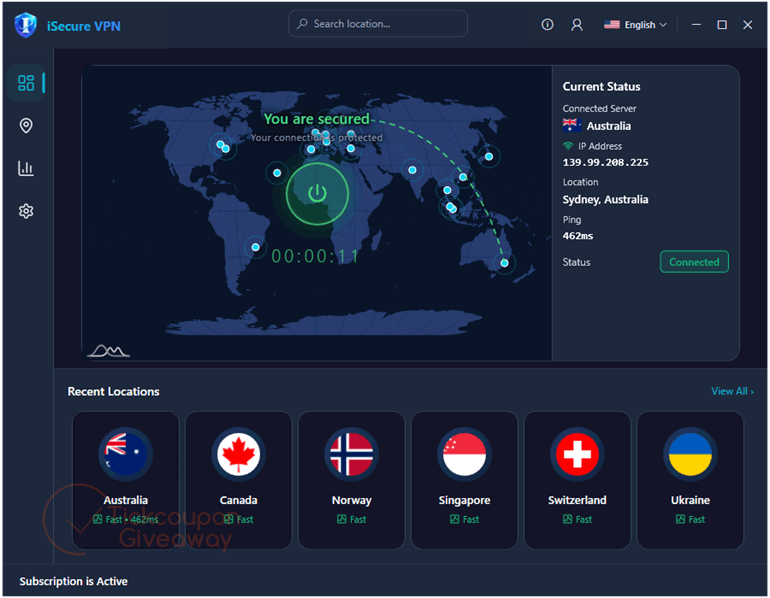Open the statistics chart icon in sidebar
Viewport: 770px width, 598px height.
(26, 168)
